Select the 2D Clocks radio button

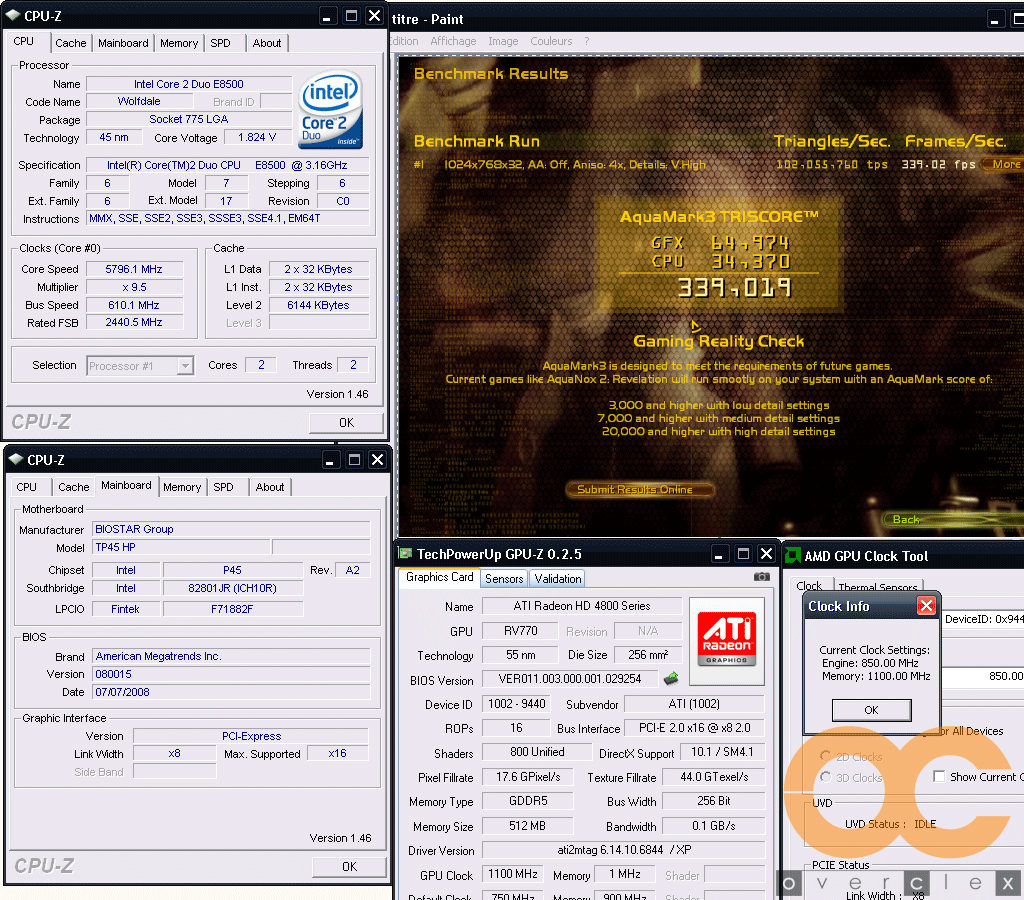(825, 756)
